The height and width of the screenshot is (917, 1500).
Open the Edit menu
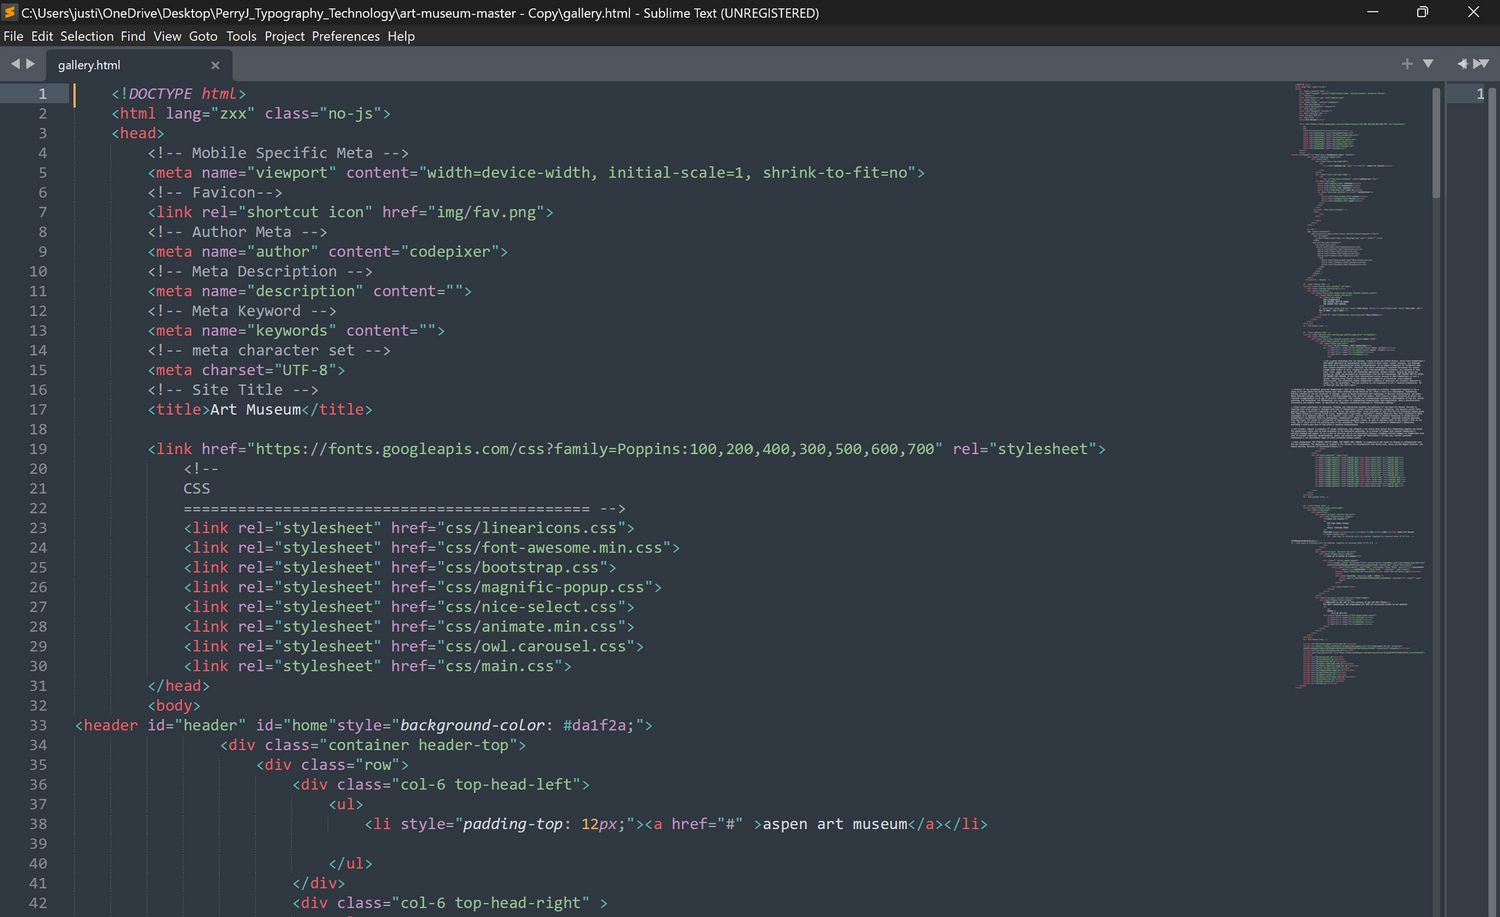[42, 36]
